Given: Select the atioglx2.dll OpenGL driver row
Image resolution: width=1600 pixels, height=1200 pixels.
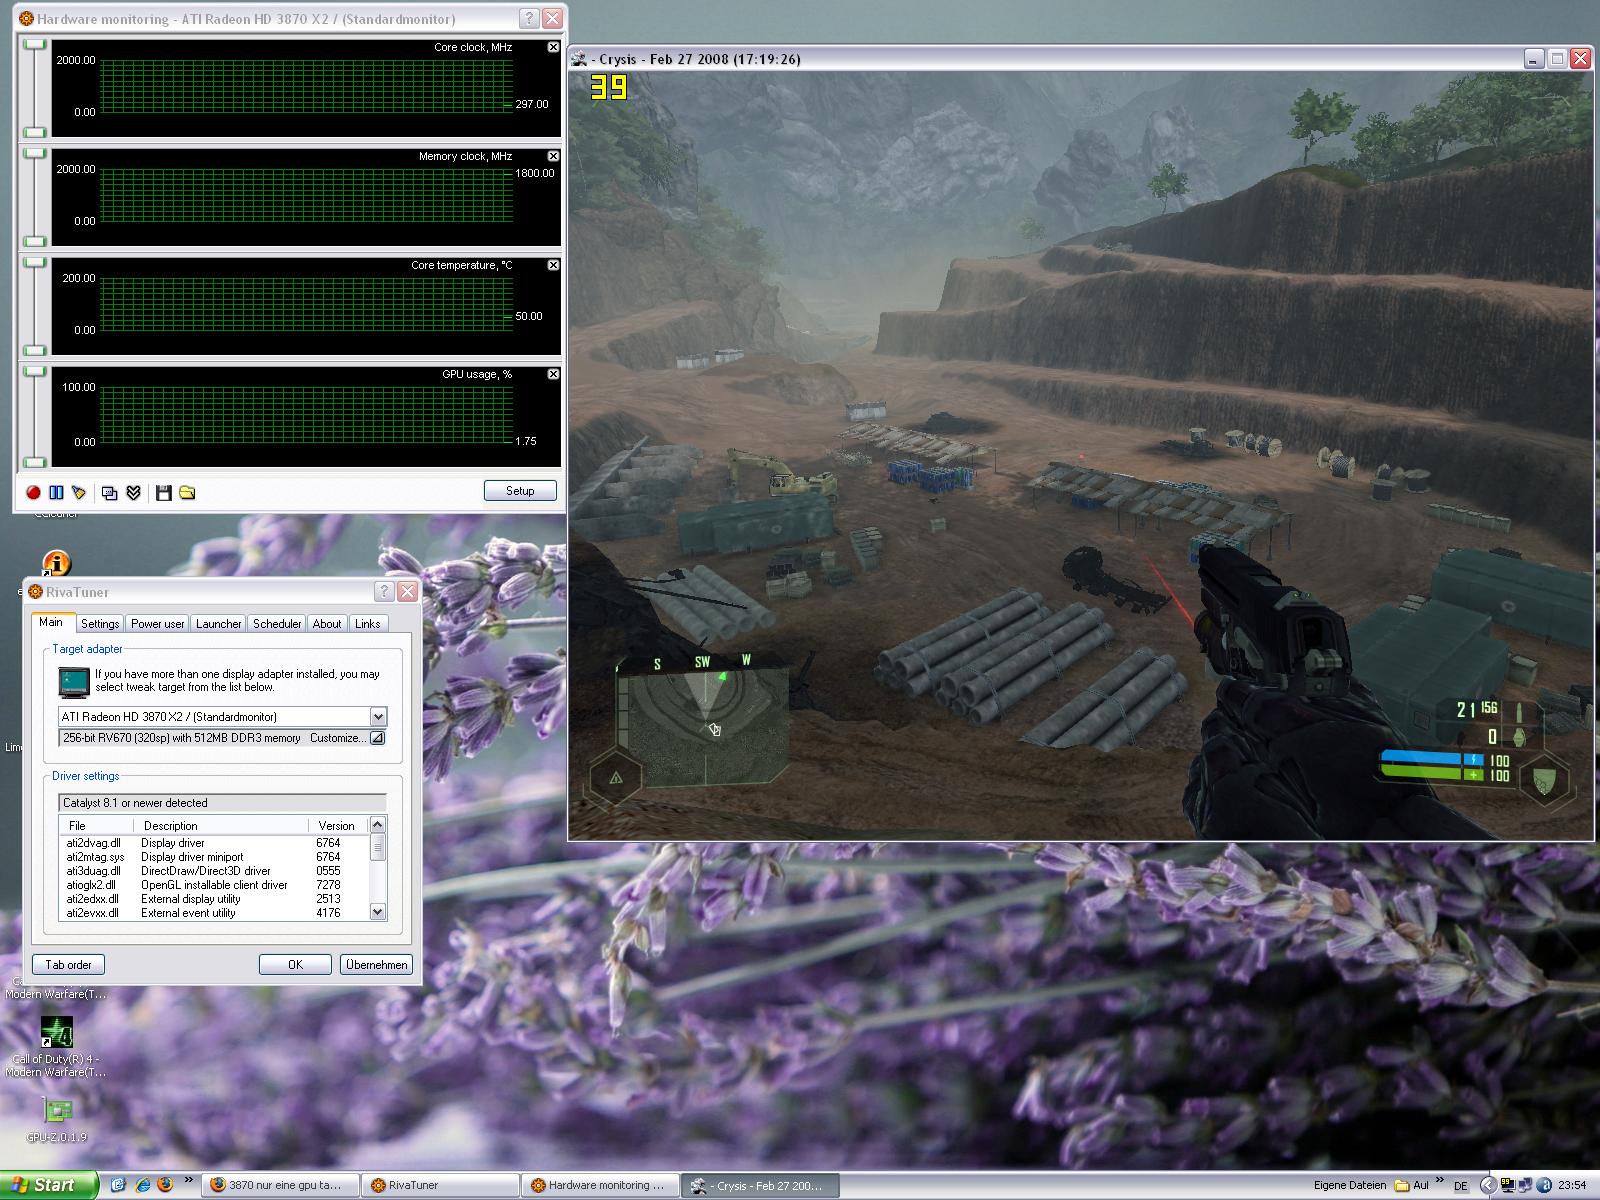Looking at the screenshot, I should click(214, 885).
